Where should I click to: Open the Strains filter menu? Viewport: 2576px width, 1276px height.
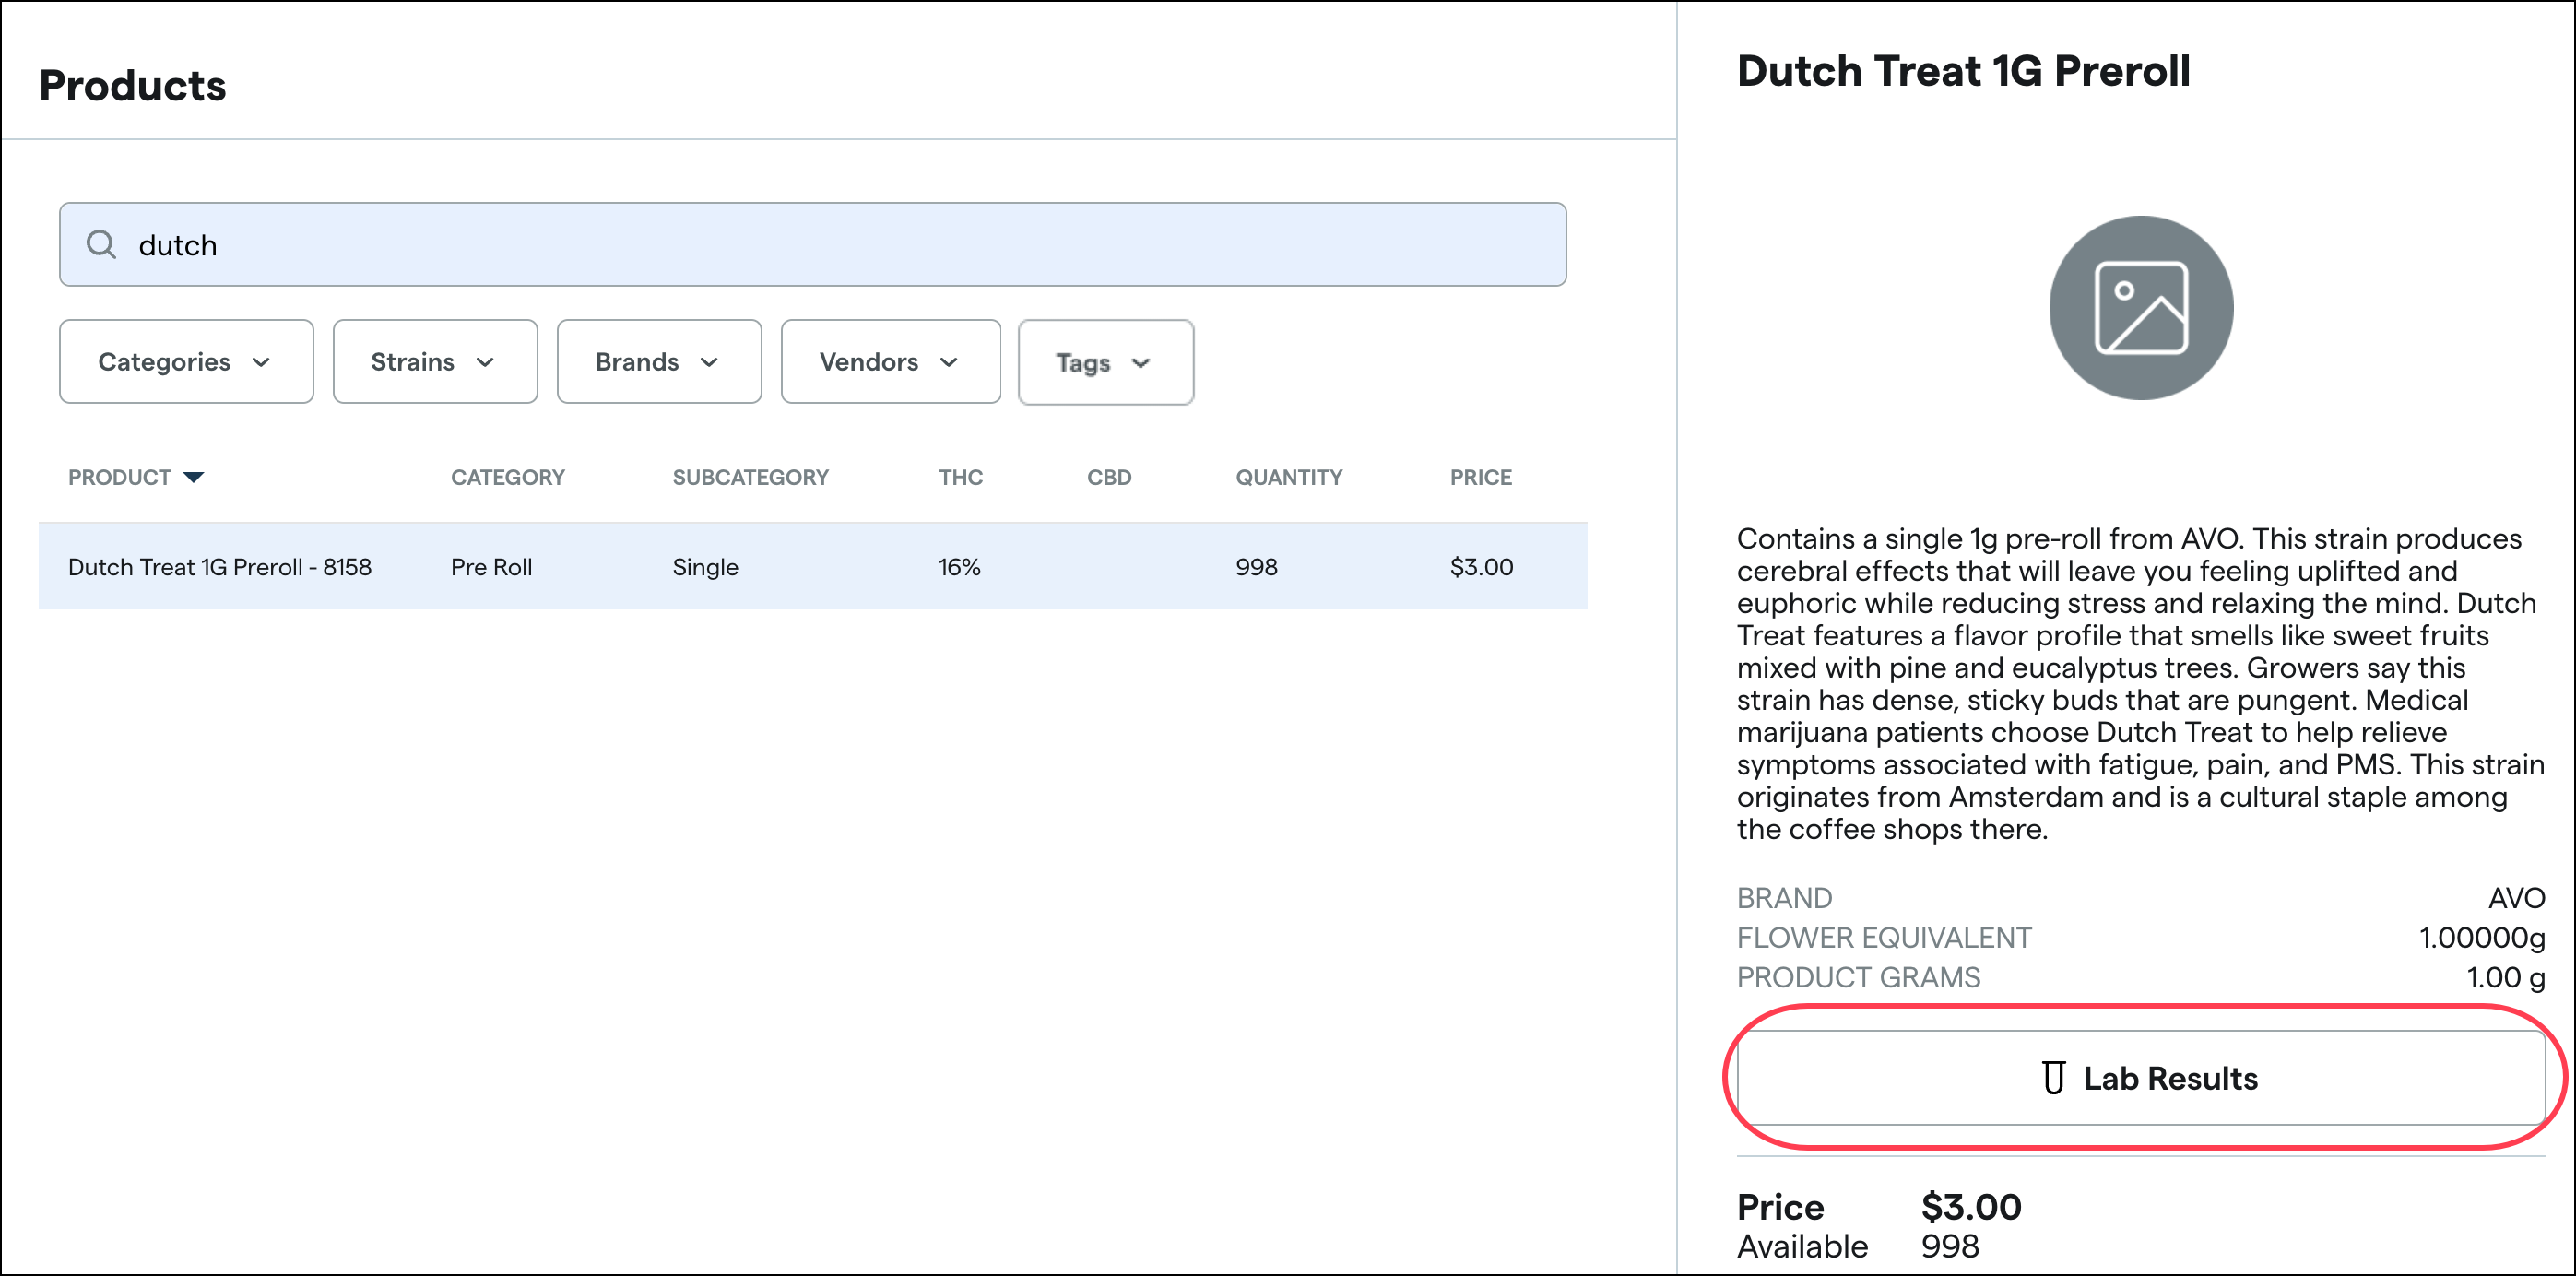(434, 361)
